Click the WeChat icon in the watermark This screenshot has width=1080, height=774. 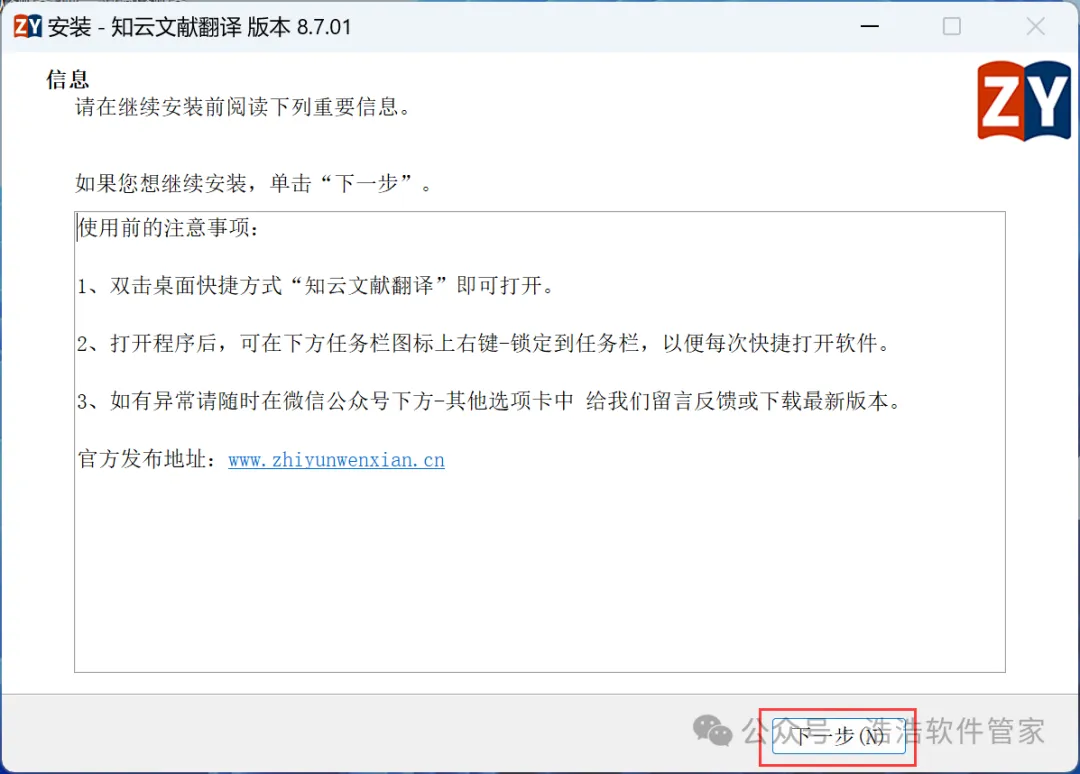[712, 730]
